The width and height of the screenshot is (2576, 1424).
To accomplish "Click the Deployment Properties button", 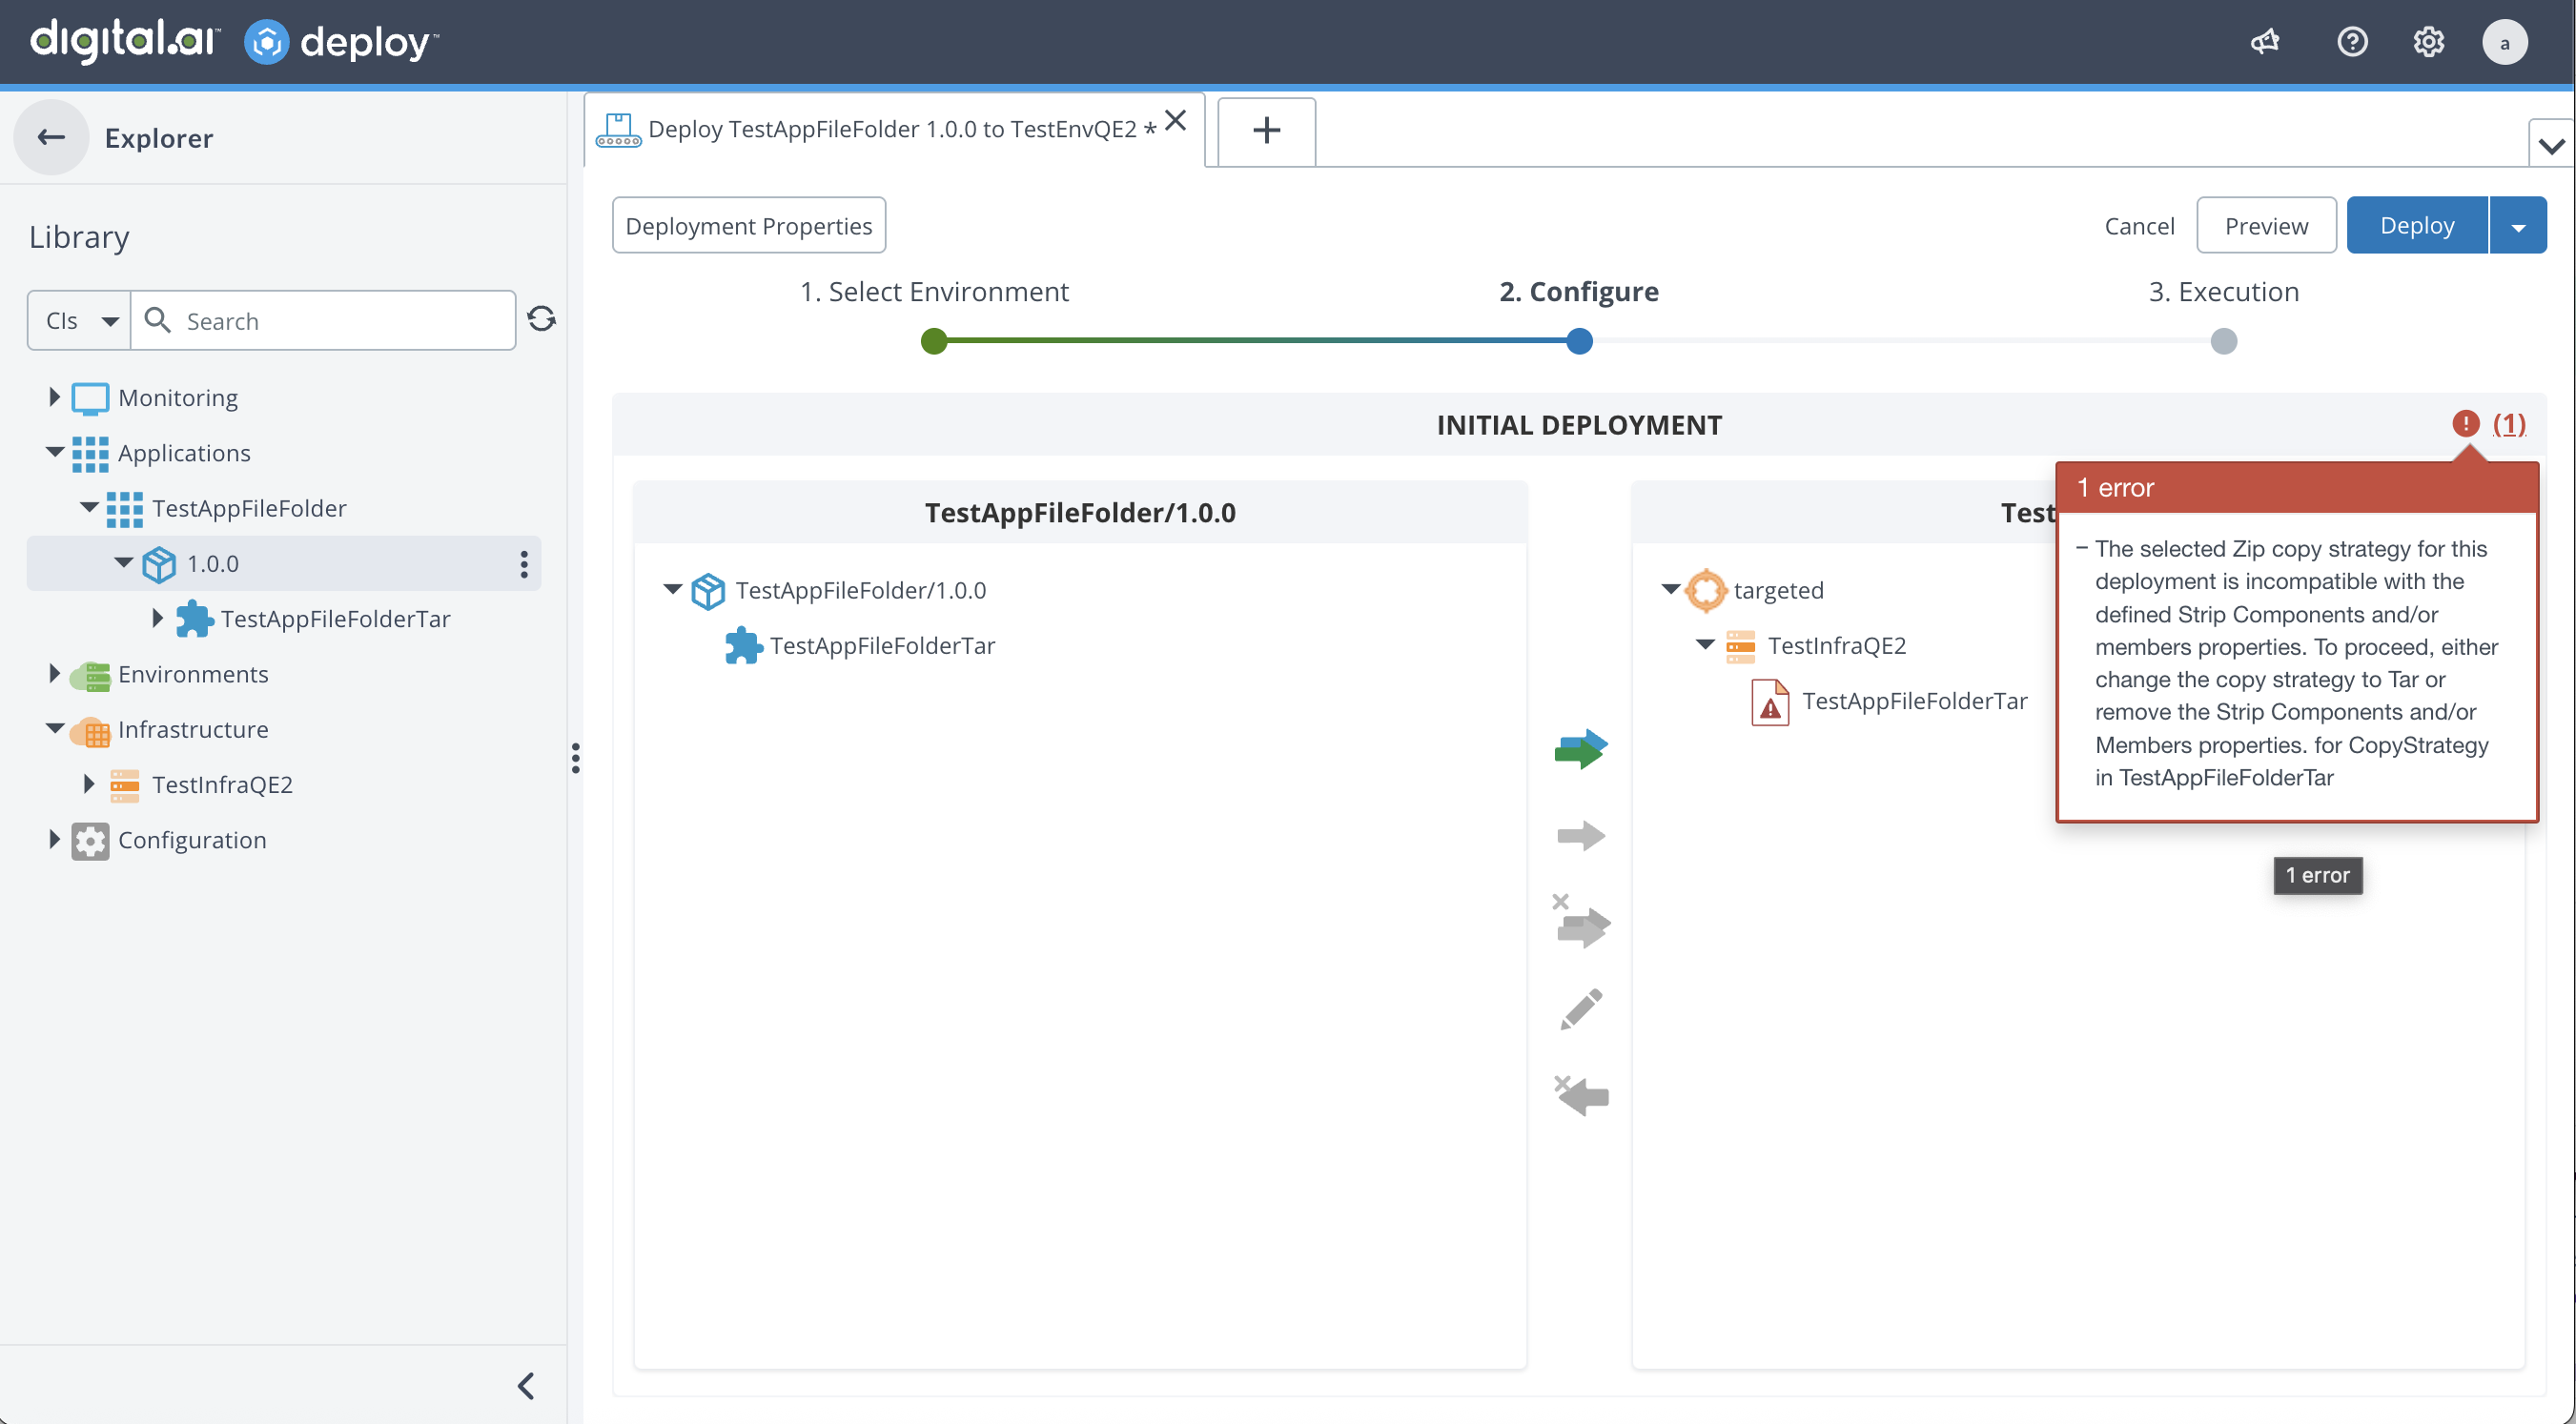I will (x=748, y=226).
